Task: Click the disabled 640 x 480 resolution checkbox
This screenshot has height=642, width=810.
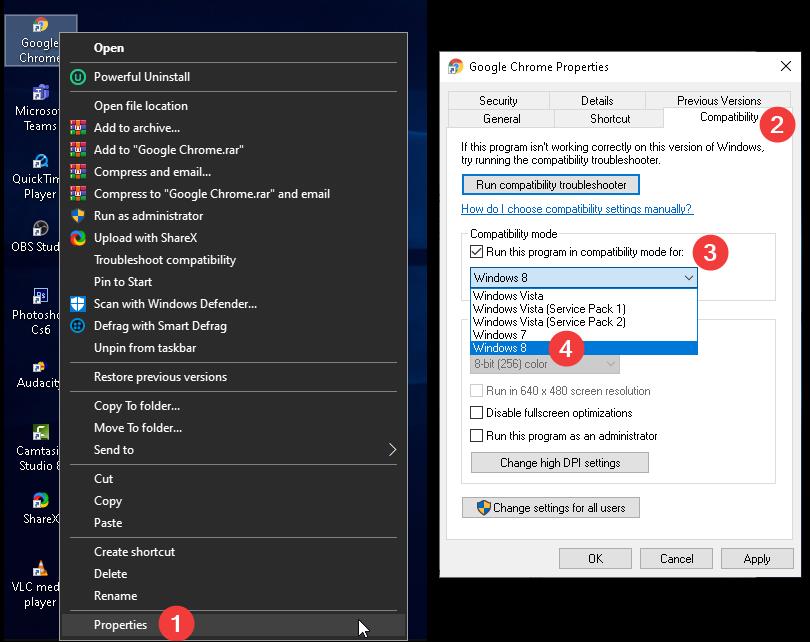Action: (476, 390)
